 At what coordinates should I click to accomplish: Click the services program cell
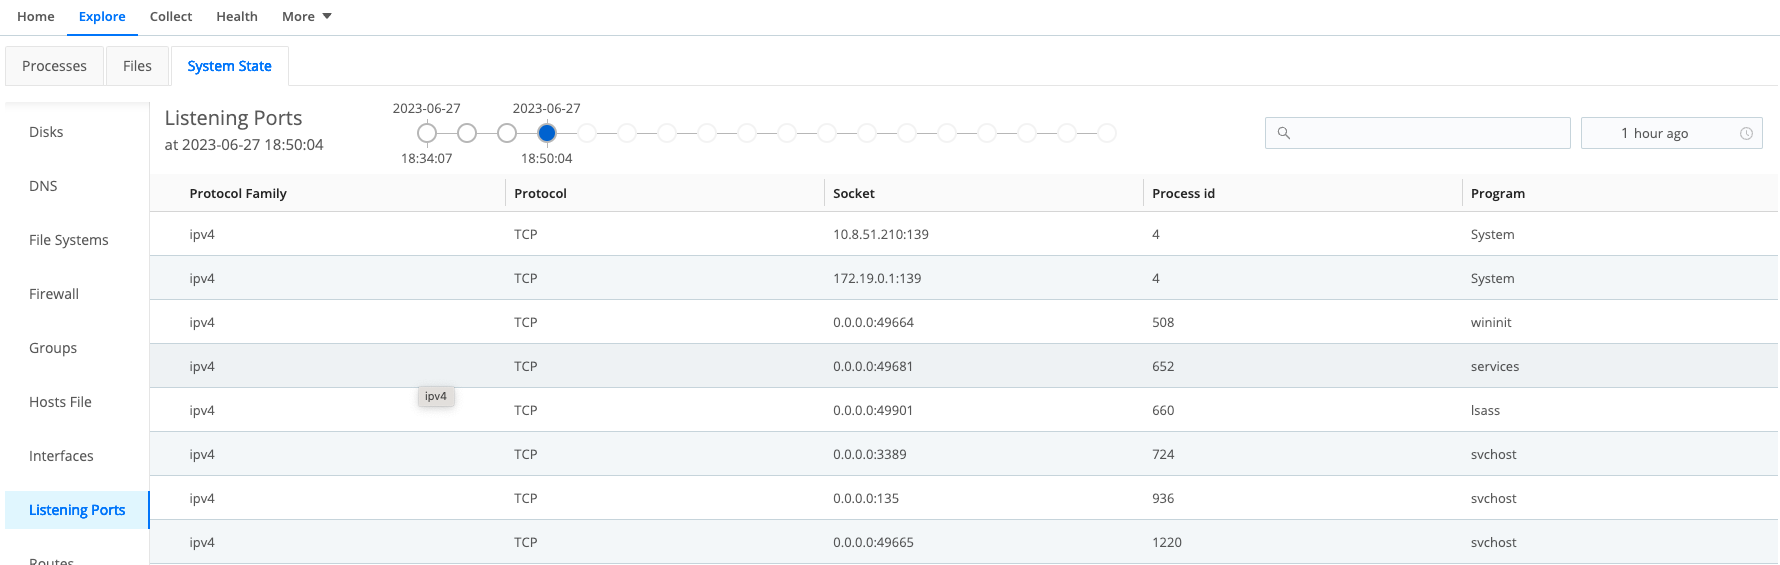(1495, 366)
